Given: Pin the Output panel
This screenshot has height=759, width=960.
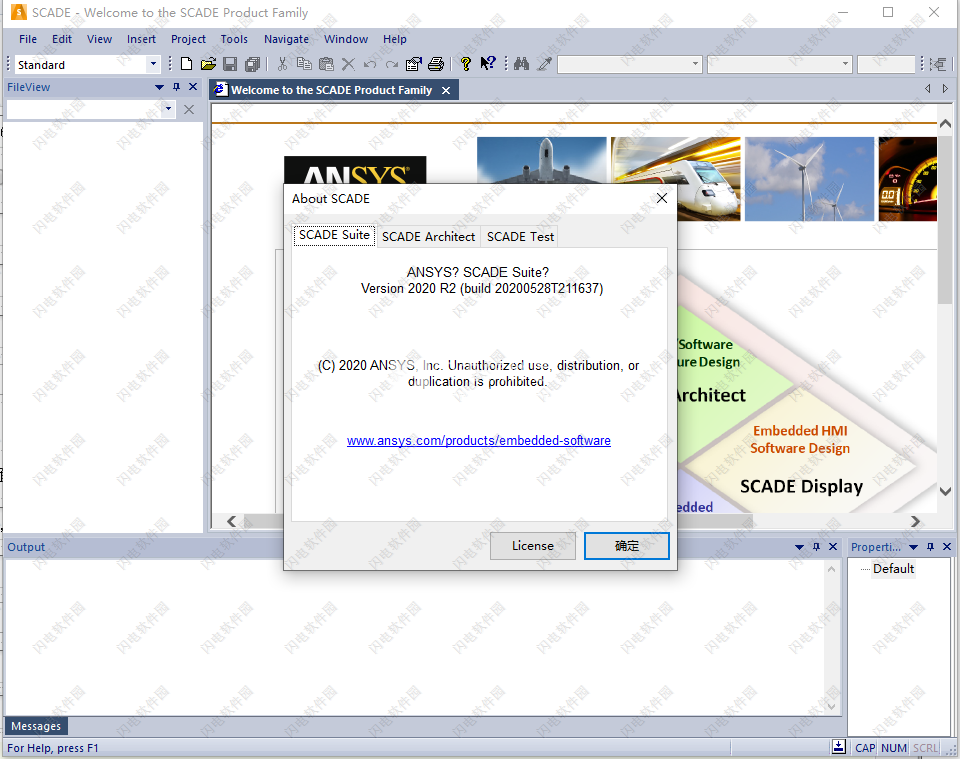Looking at the screenshot, I should (816, 547).
